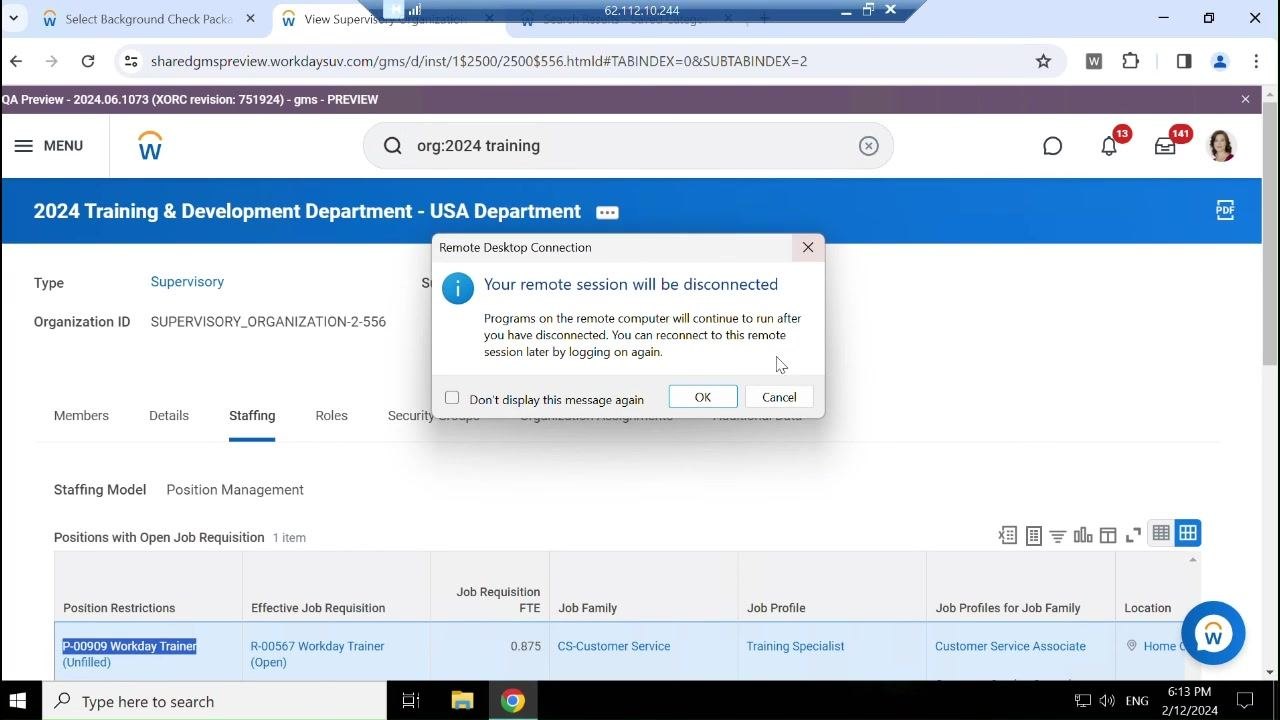Bookmark this page with the star icon
The height and width of the screenshot is (720, 1280).
(x=1043, y=61)
